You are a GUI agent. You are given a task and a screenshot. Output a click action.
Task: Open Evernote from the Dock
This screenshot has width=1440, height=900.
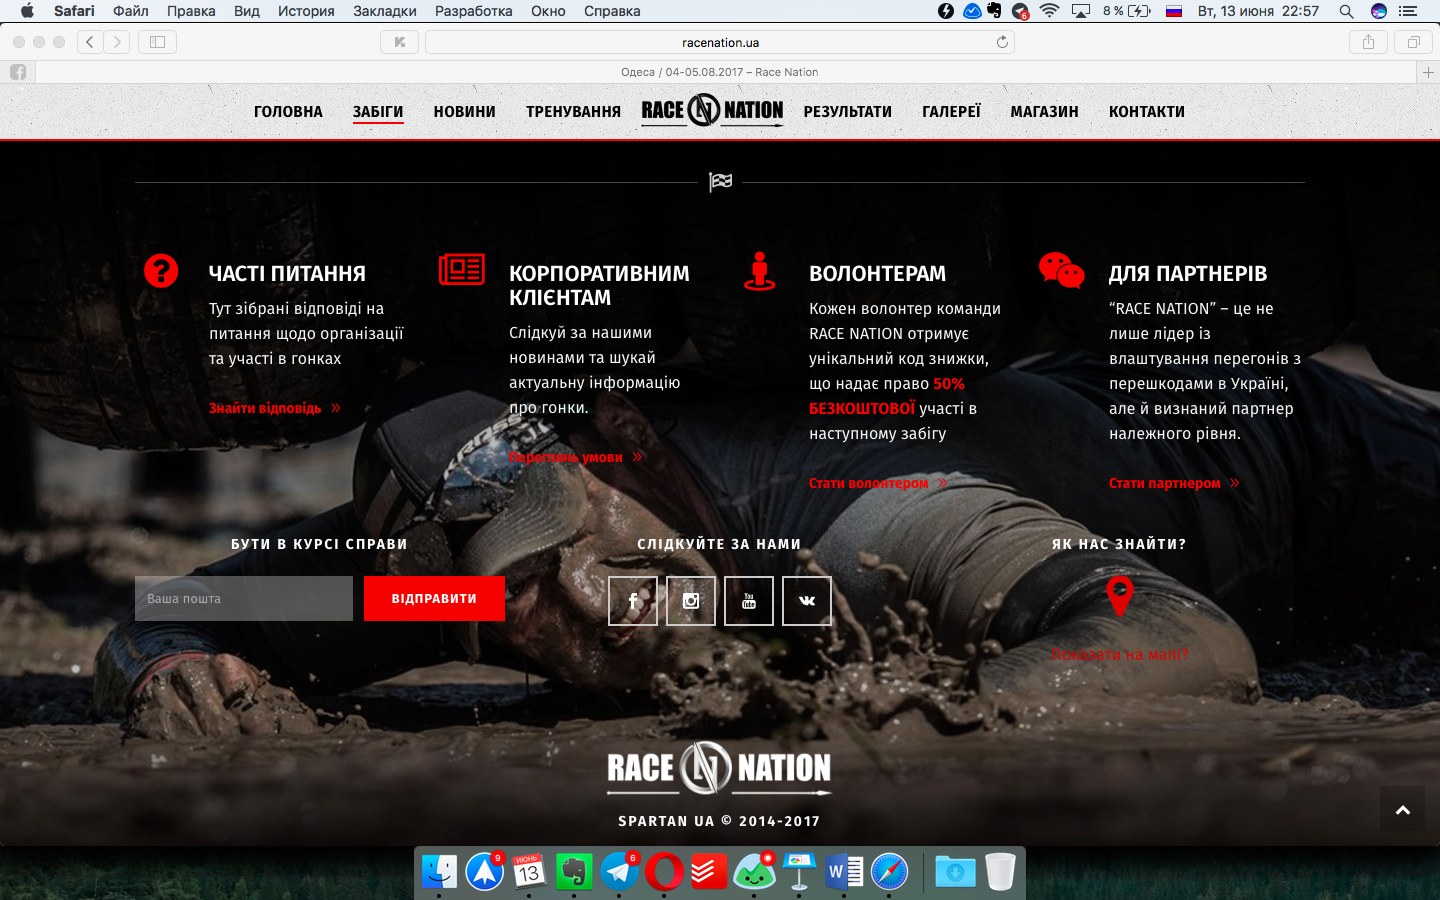[574, 872]
